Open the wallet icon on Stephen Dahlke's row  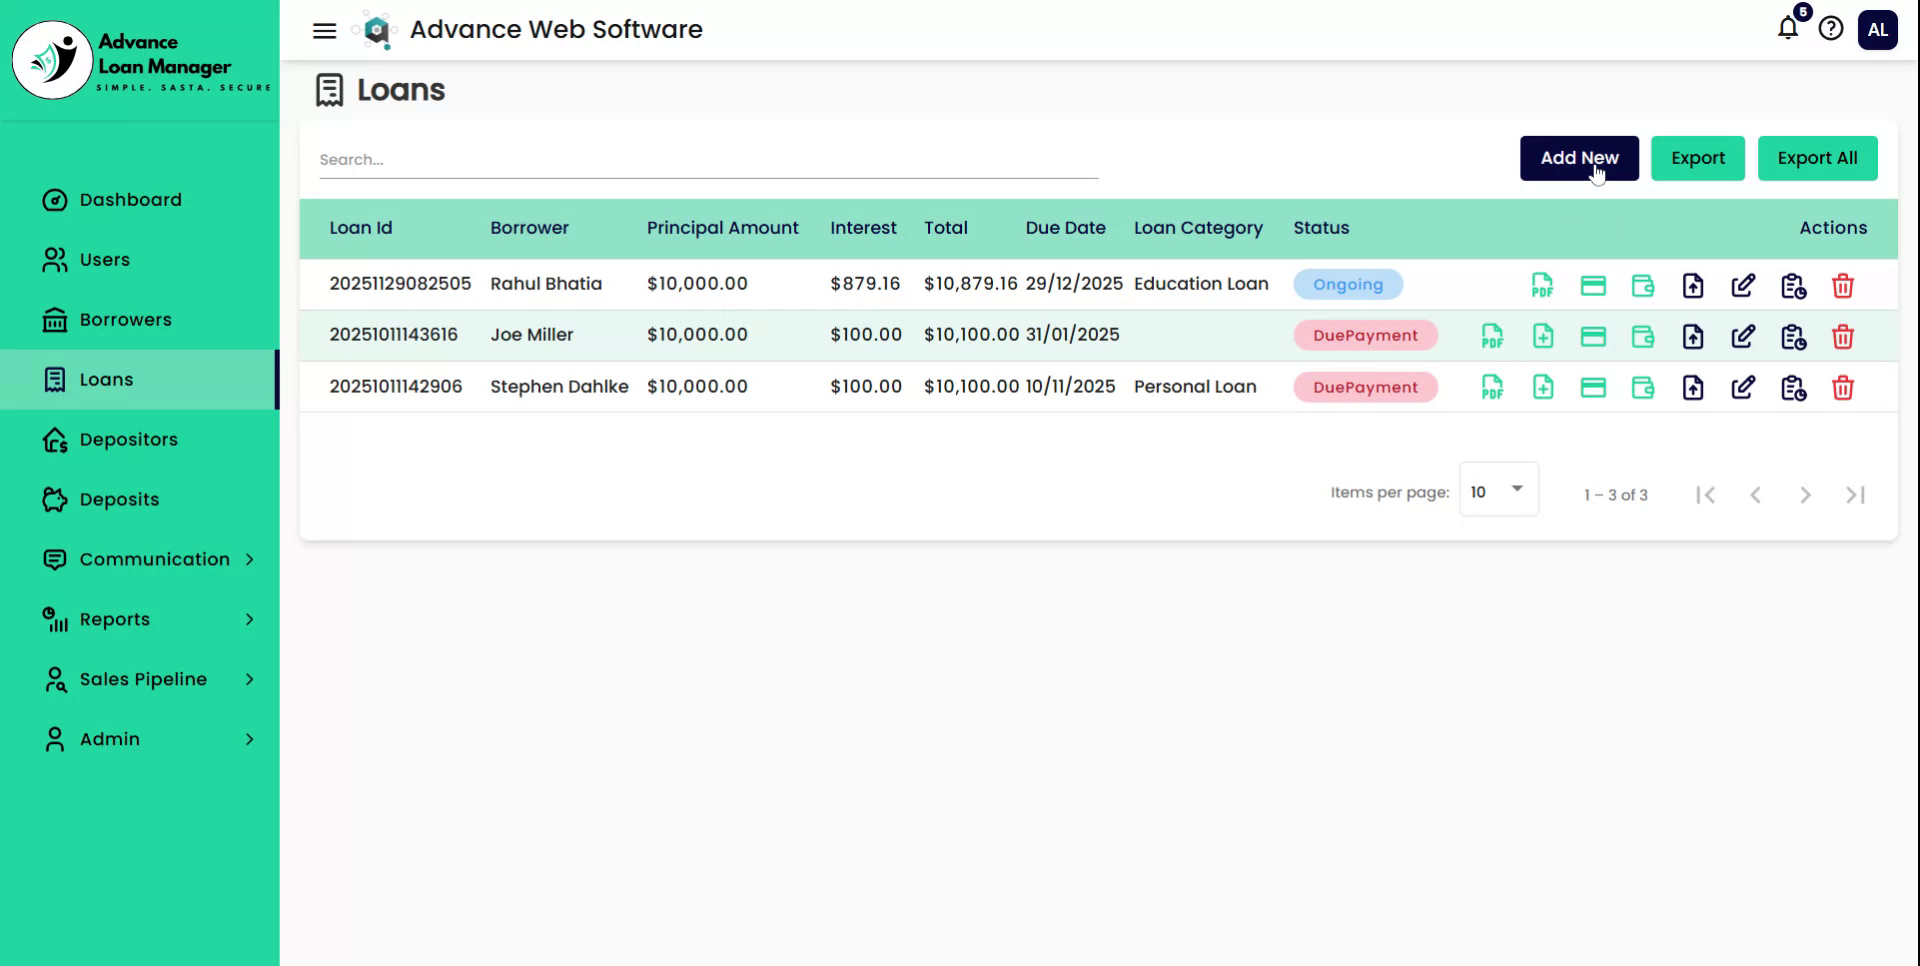click(x=1644, y=388)
